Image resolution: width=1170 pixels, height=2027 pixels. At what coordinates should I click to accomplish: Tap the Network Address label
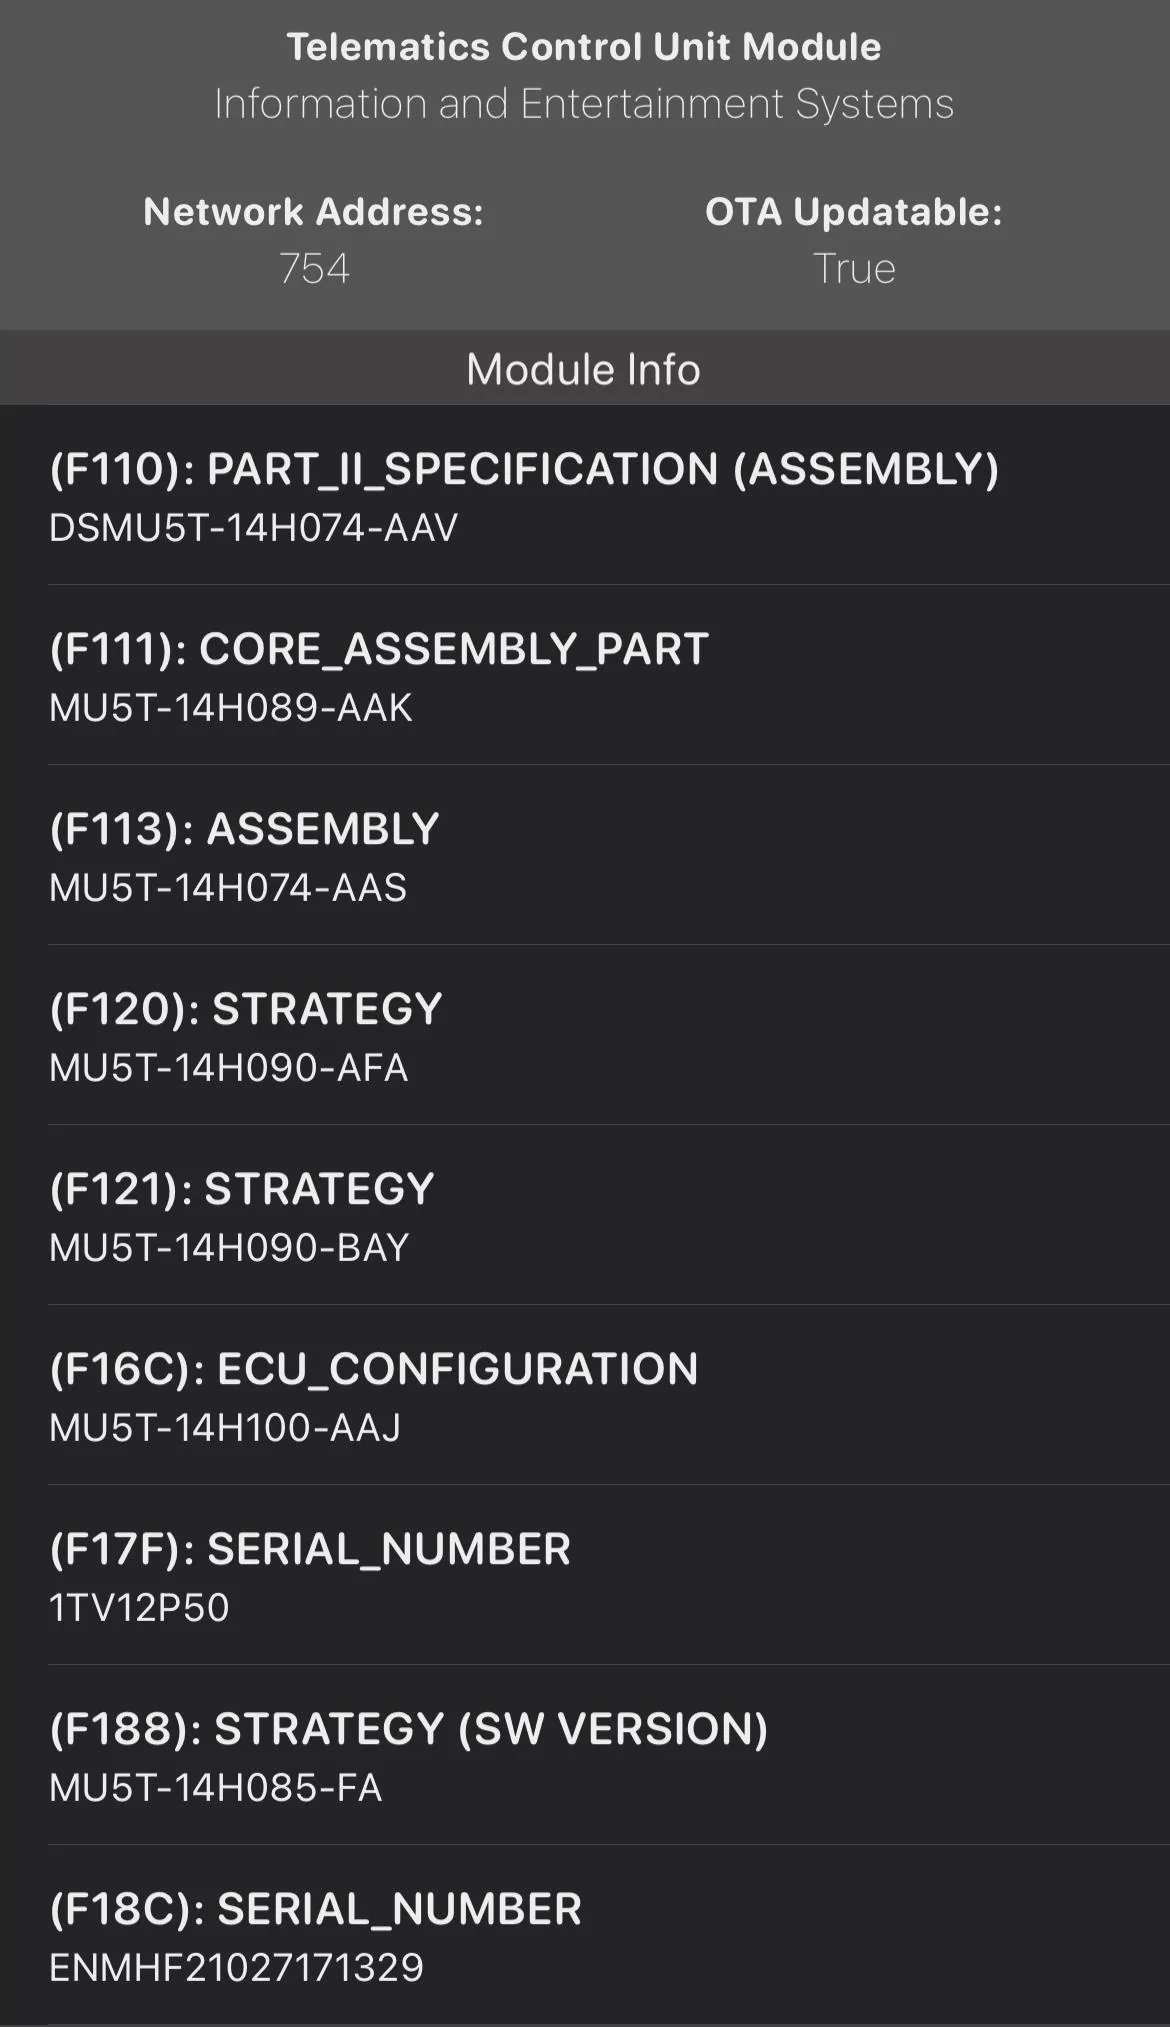pyautogui.click(x=313, y=212)
